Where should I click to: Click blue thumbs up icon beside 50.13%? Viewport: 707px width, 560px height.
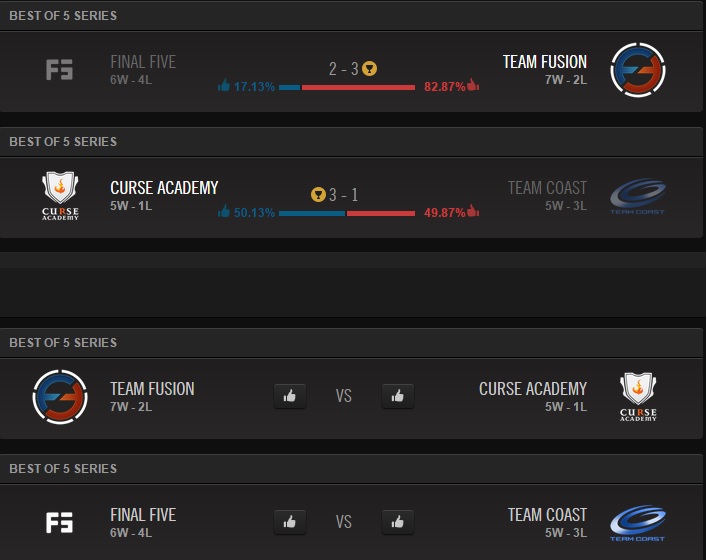[224, 211]
